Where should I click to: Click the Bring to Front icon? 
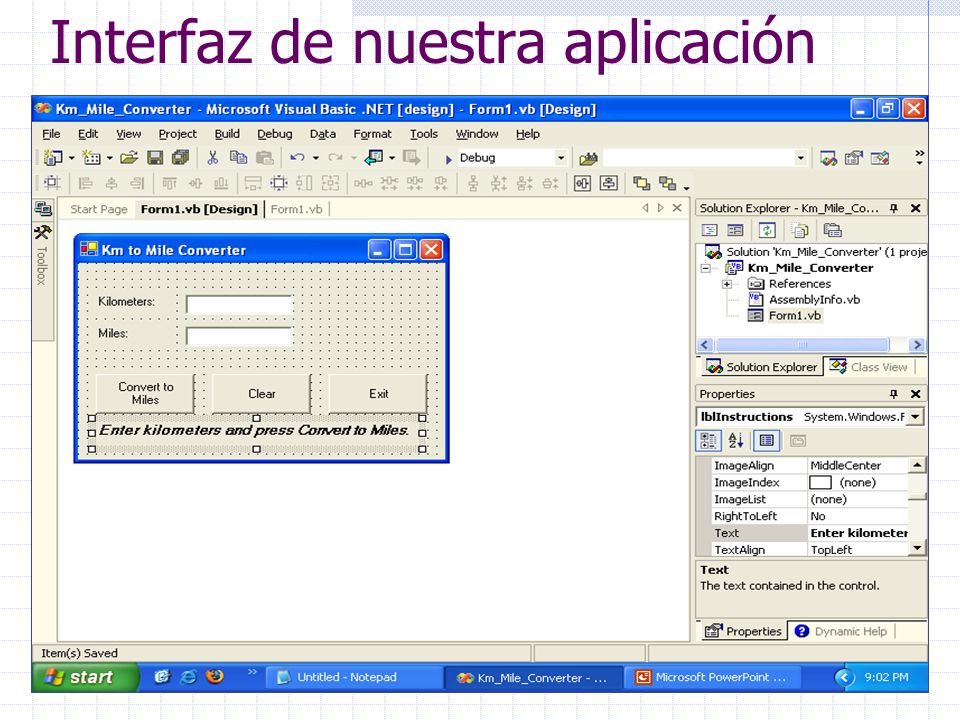pos(641,182)
